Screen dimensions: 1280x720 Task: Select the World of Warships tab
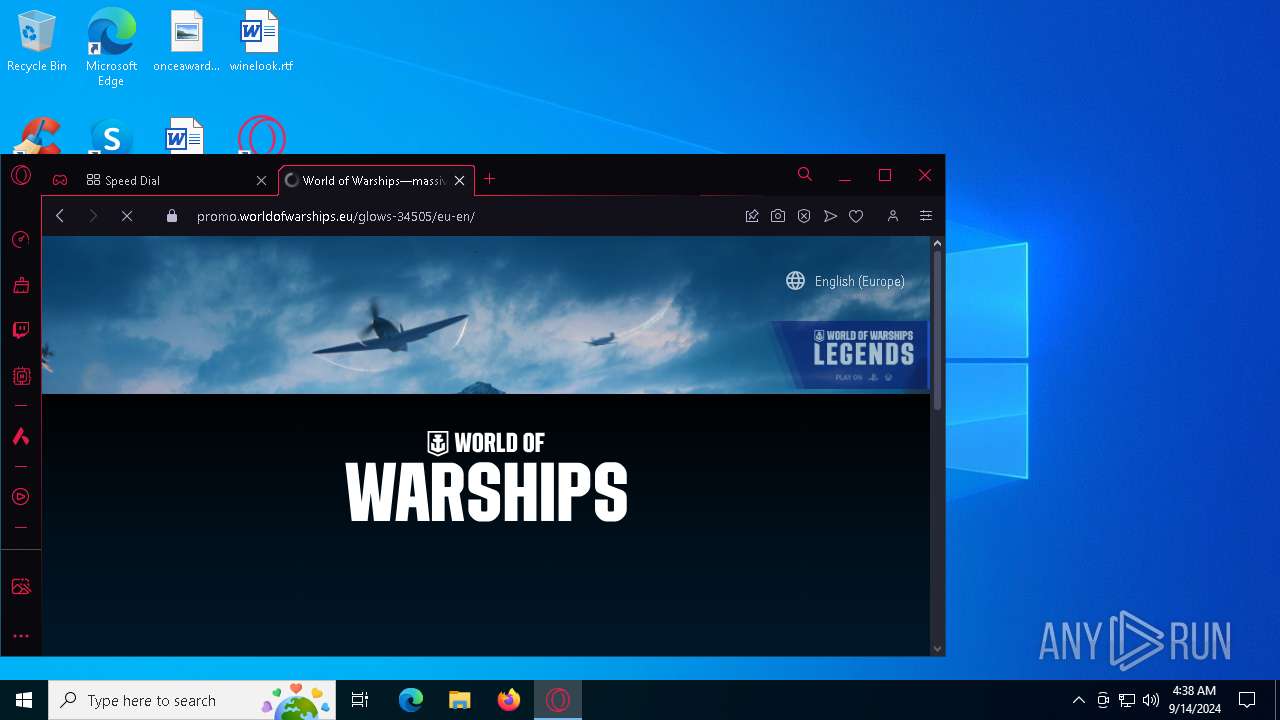tap(376, 180)
